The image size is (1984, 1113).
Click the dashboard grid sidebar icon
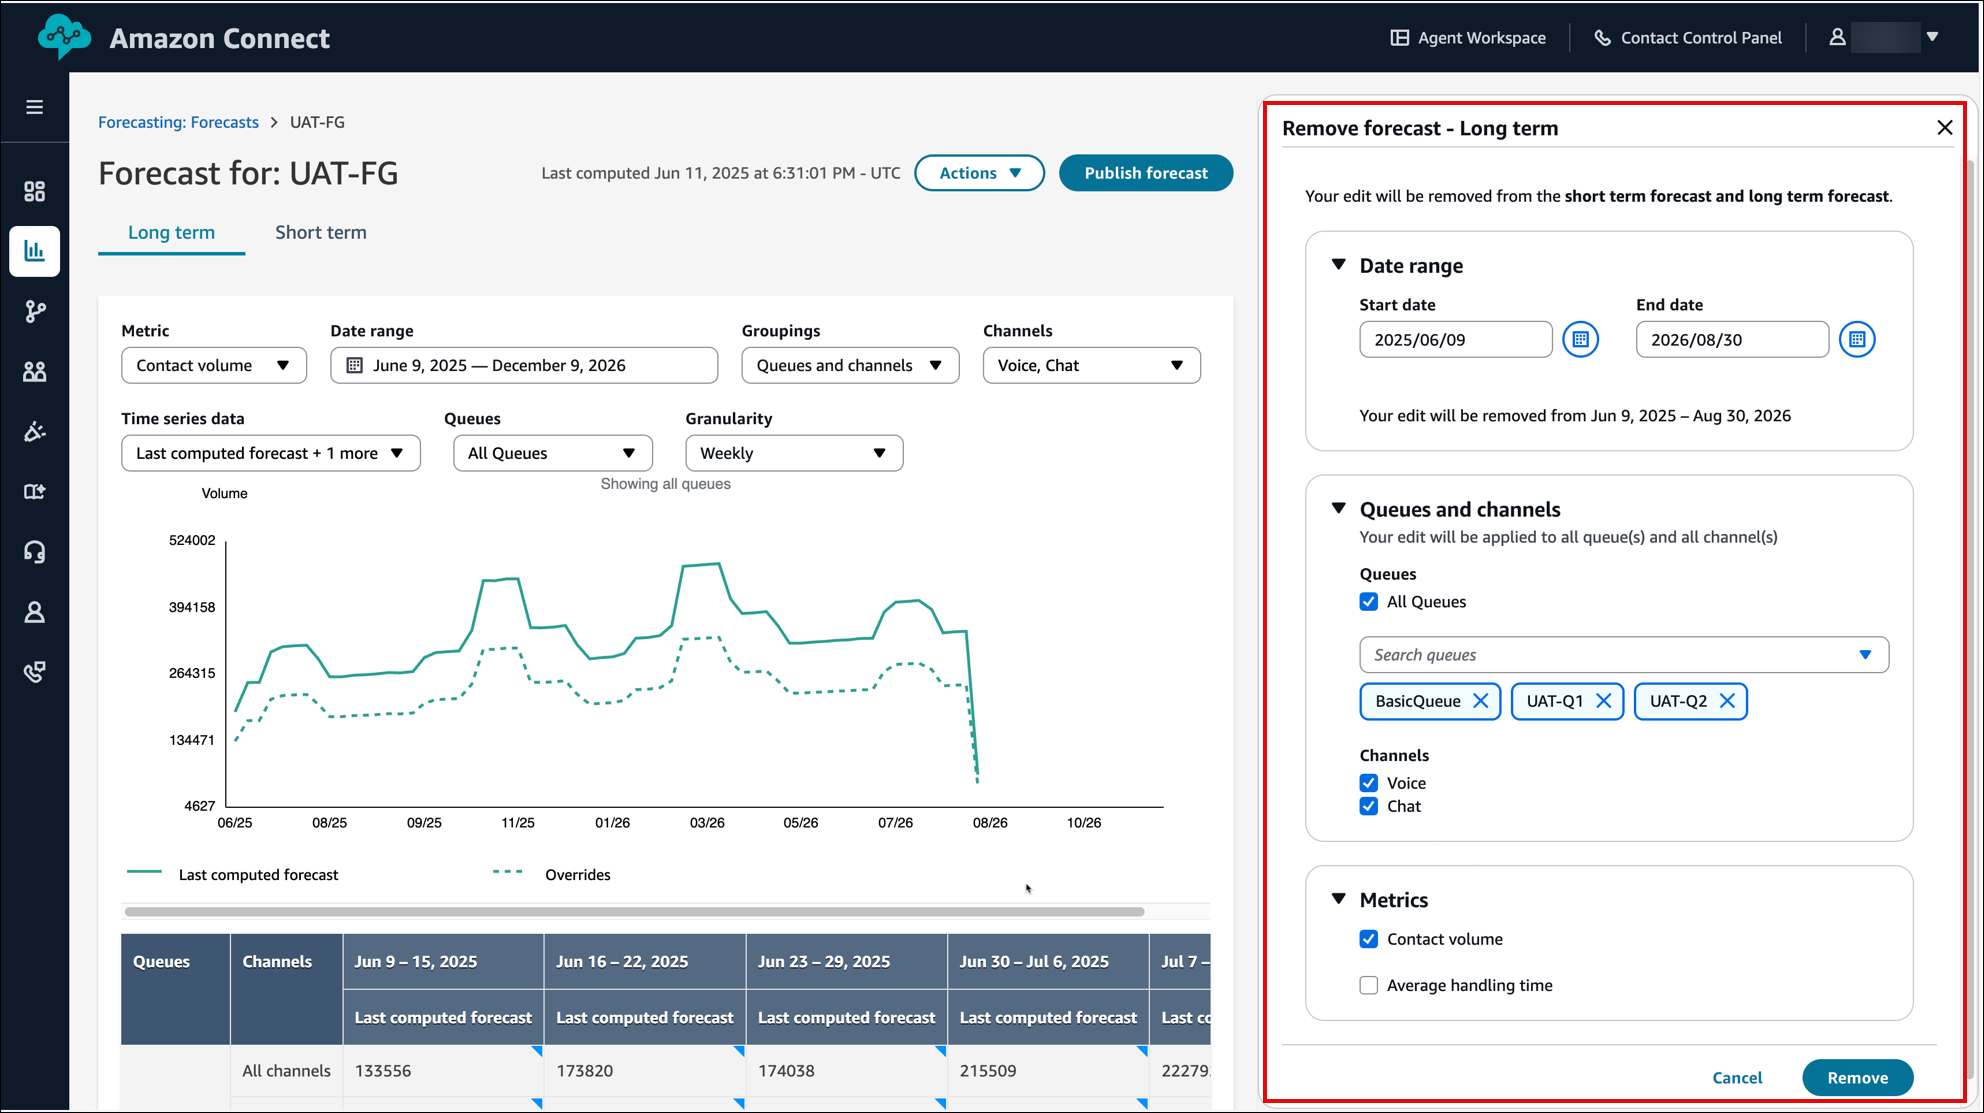point(34,191)
